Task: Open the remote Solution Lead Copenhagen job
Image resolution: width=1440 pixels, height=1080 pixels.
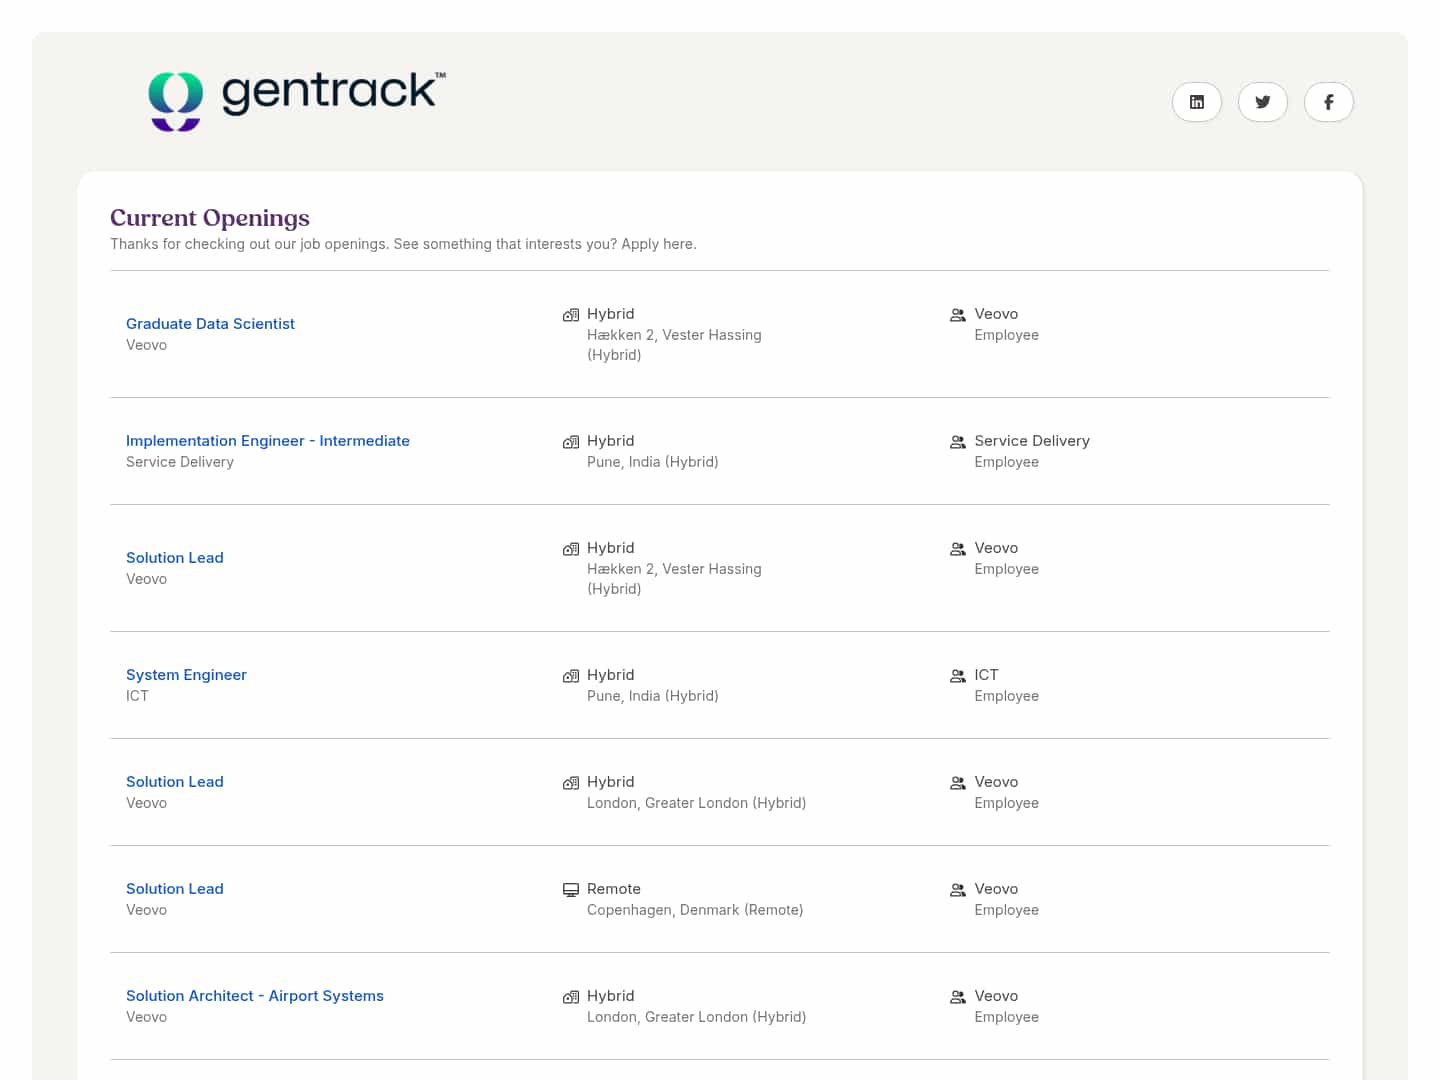Action: (174, 889)
